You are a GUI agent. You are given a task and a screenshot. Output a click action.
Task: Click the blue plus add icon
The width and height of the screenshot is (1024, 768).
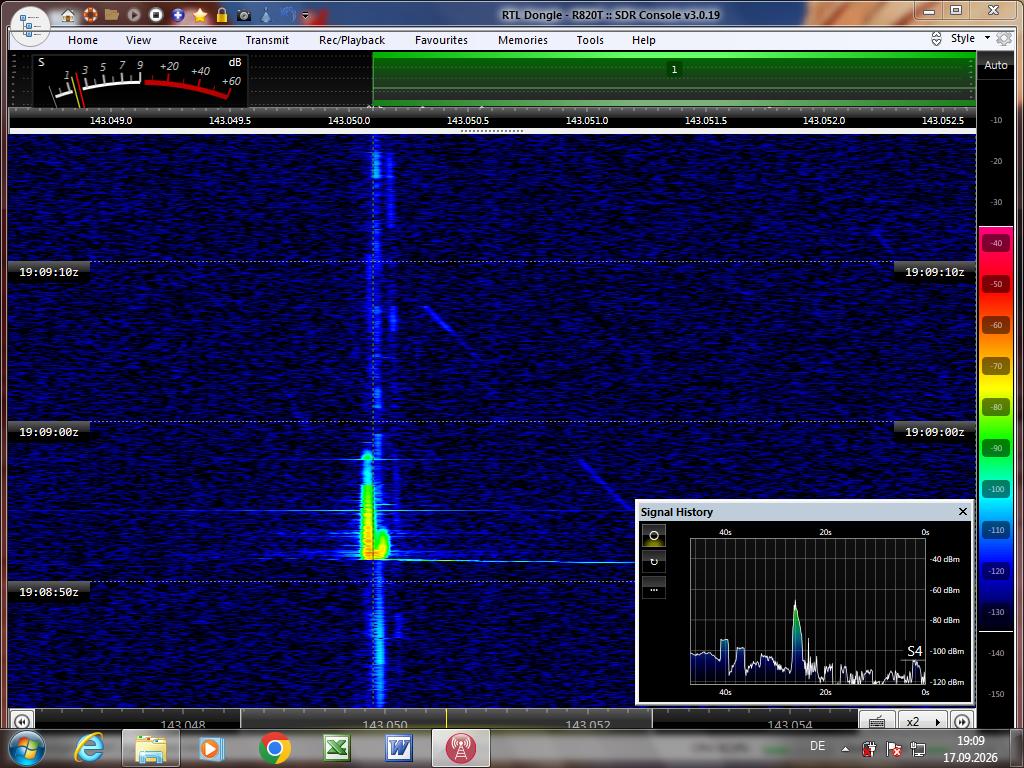178,14
